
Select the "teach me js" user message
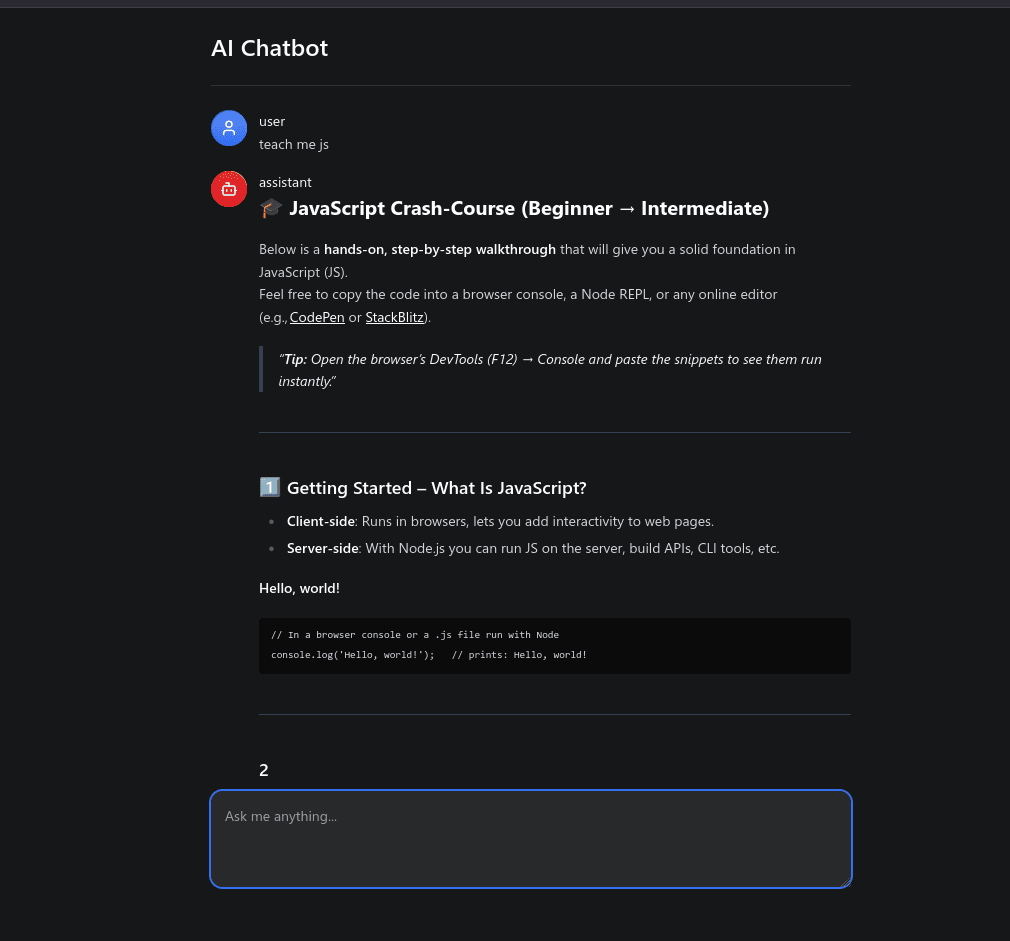point(294,144)
